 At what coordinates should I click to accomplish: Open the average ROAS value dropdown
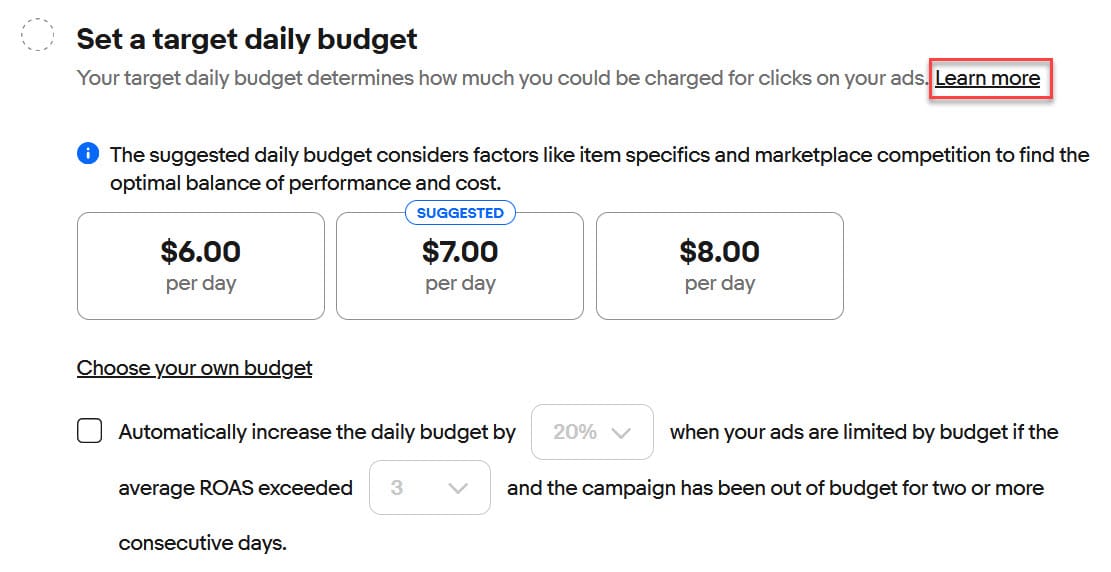pyautogui.click(x=429, y=488)
